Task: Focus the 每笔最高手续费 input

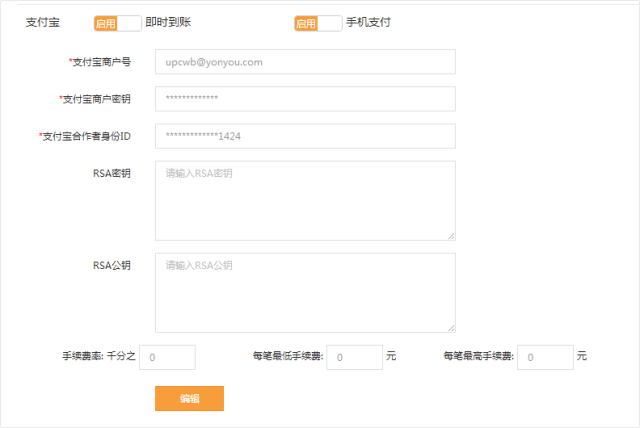Action: pyautogui.click(x=545, y=357)
